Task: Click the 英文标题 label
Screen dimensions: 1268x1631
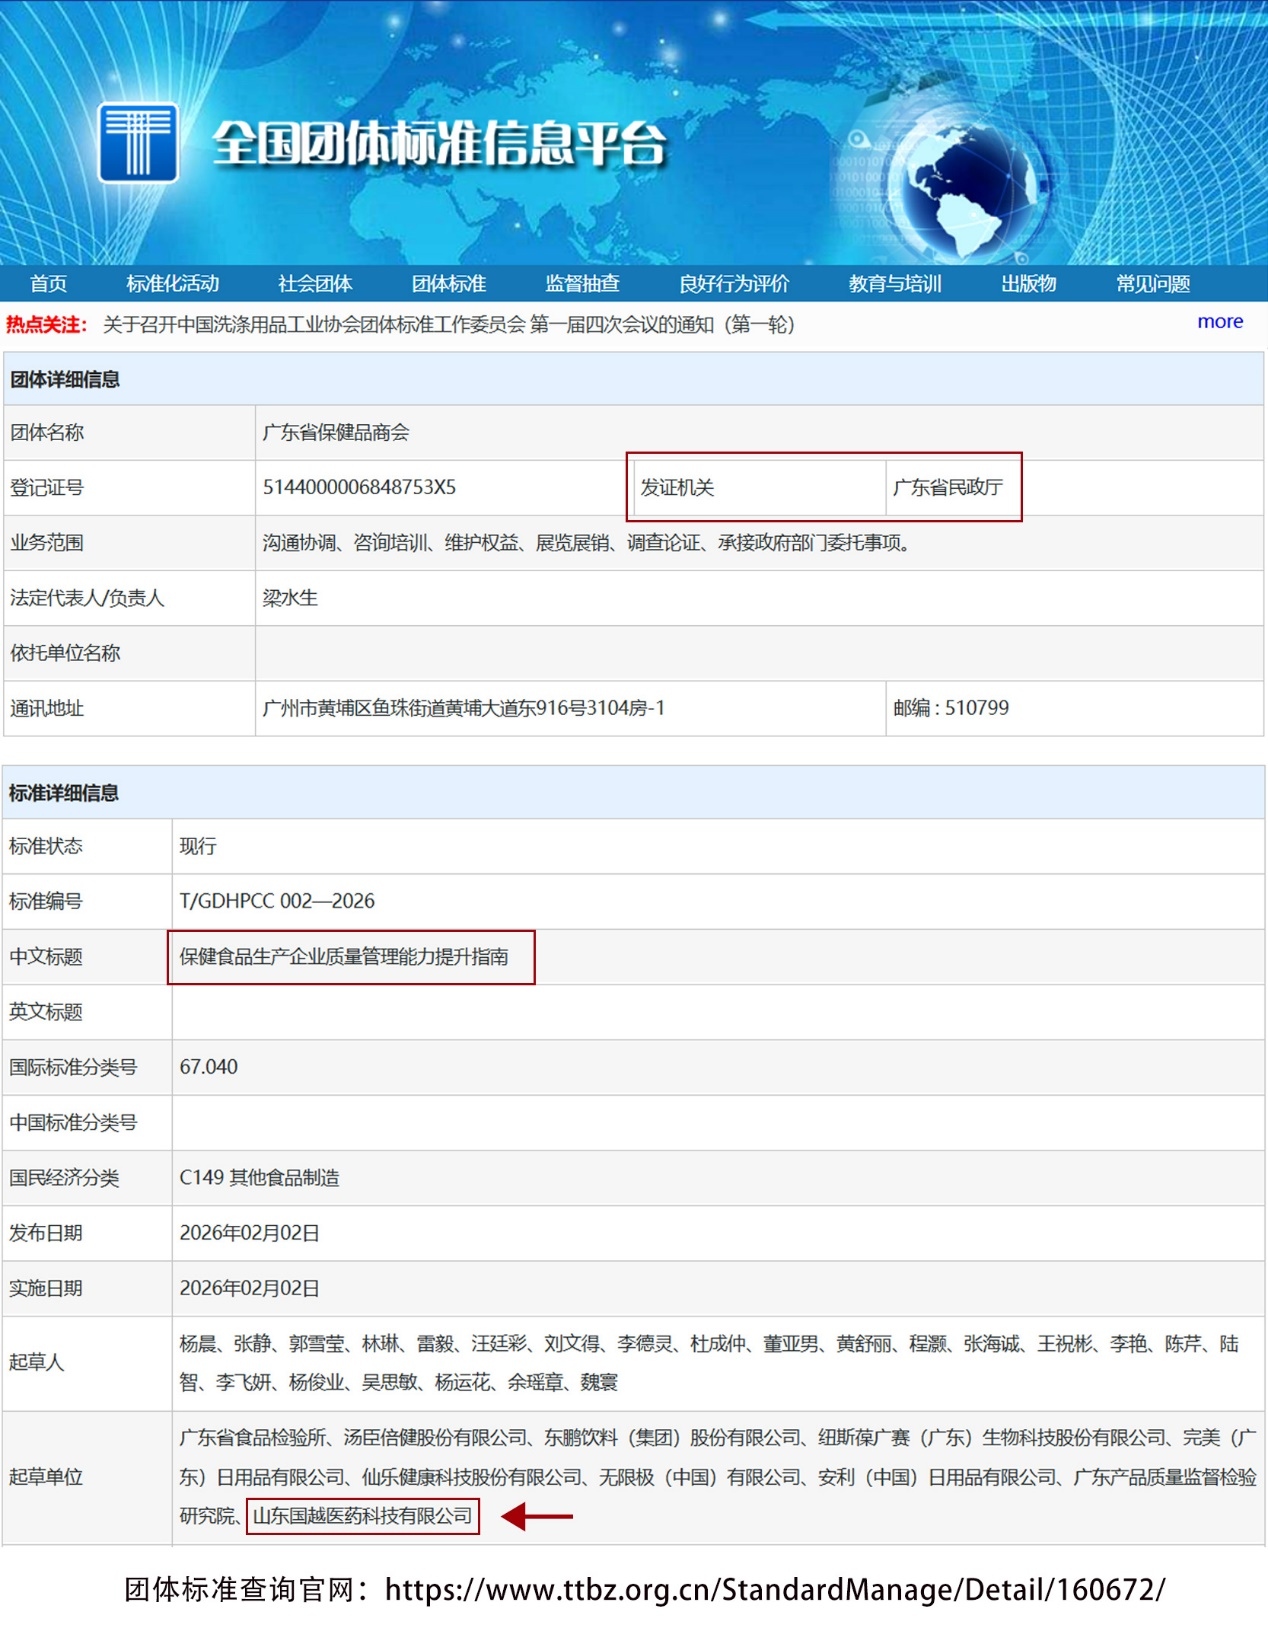Action: (x=46, y=1012)
